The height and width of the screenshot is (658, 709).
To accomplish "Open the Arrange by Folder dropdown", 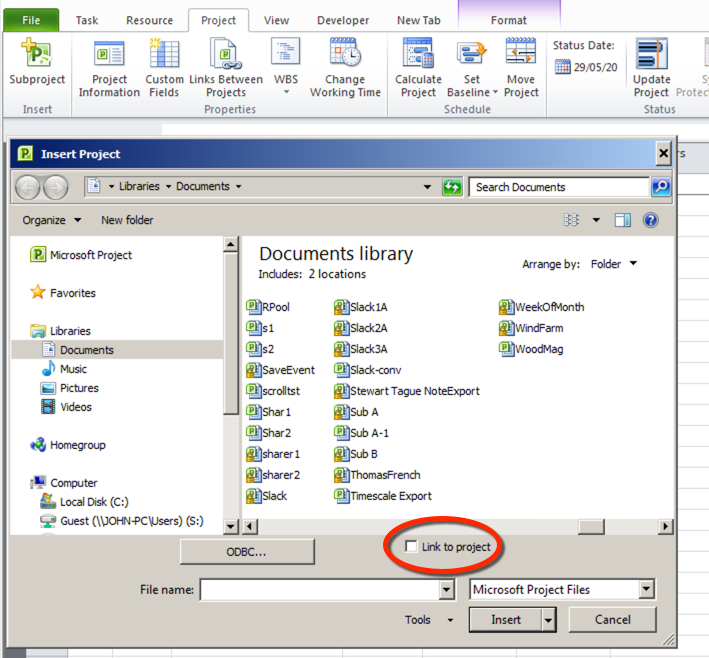I will (x=614, y=264).
